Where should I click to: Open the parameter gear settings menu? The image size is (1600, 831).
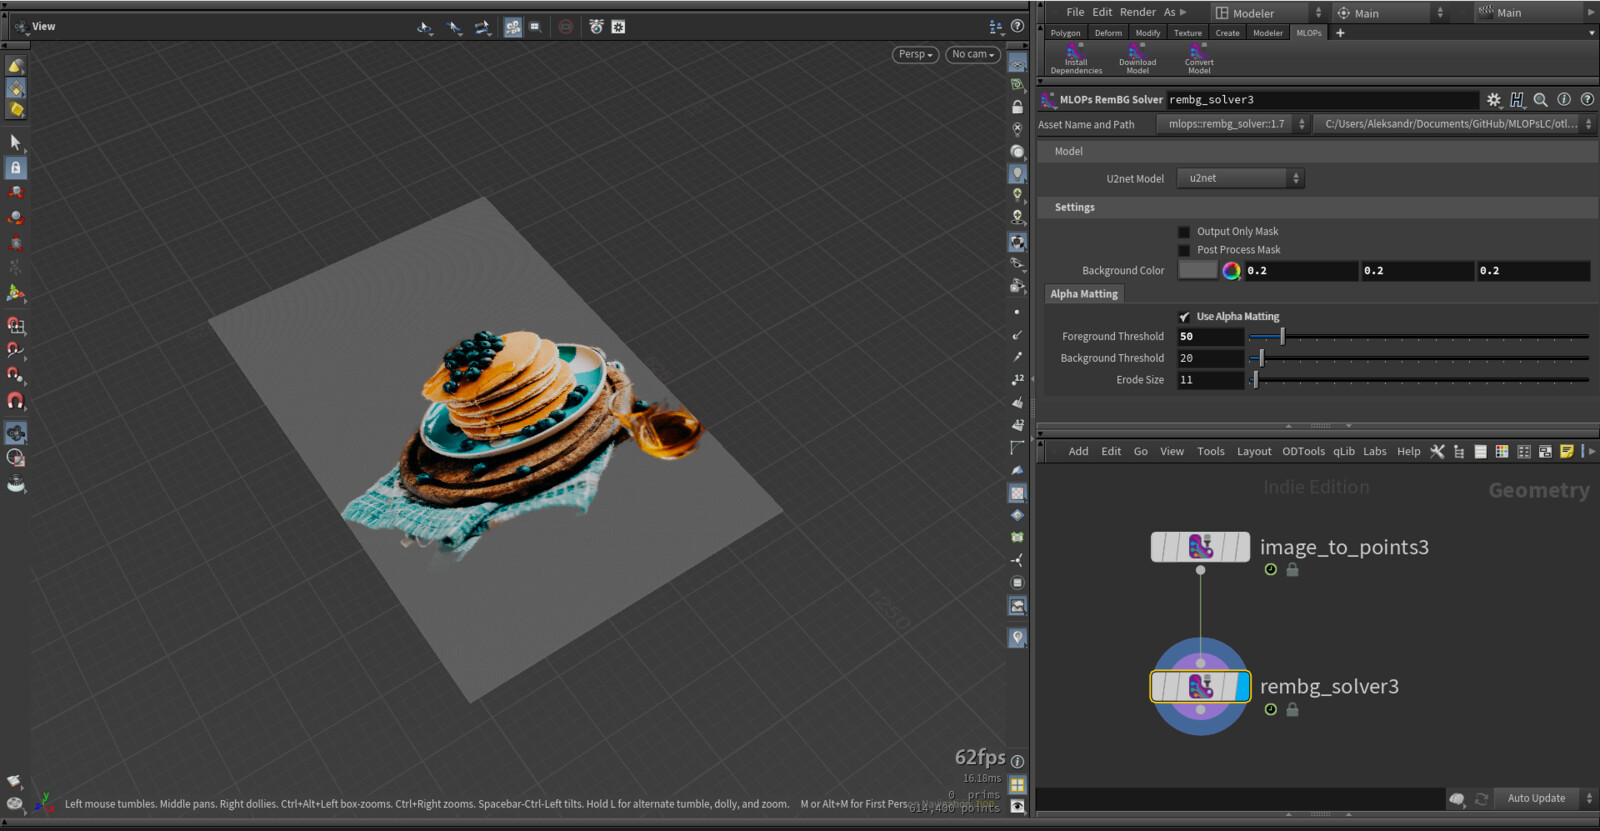(1493, 100)
